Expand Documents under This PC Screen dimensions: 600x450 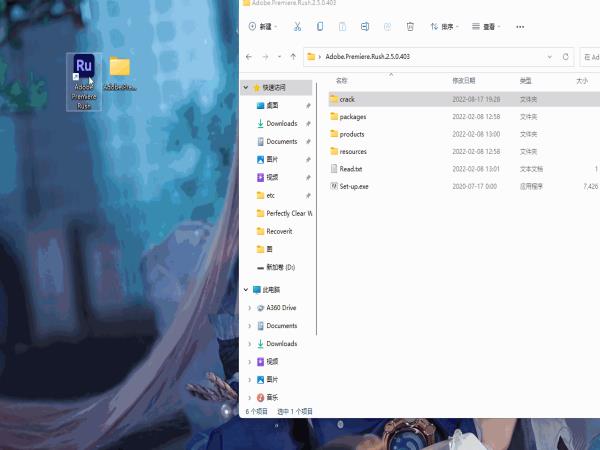pyautogui.click(x=250, y=326)
